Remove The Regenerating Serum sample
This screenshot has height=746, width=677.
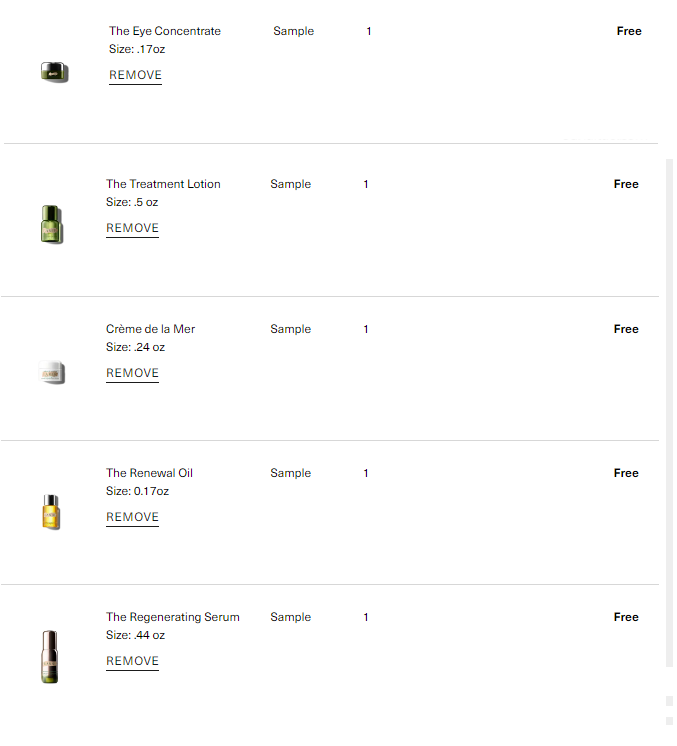pyautogui.click(x=132, y=661)
